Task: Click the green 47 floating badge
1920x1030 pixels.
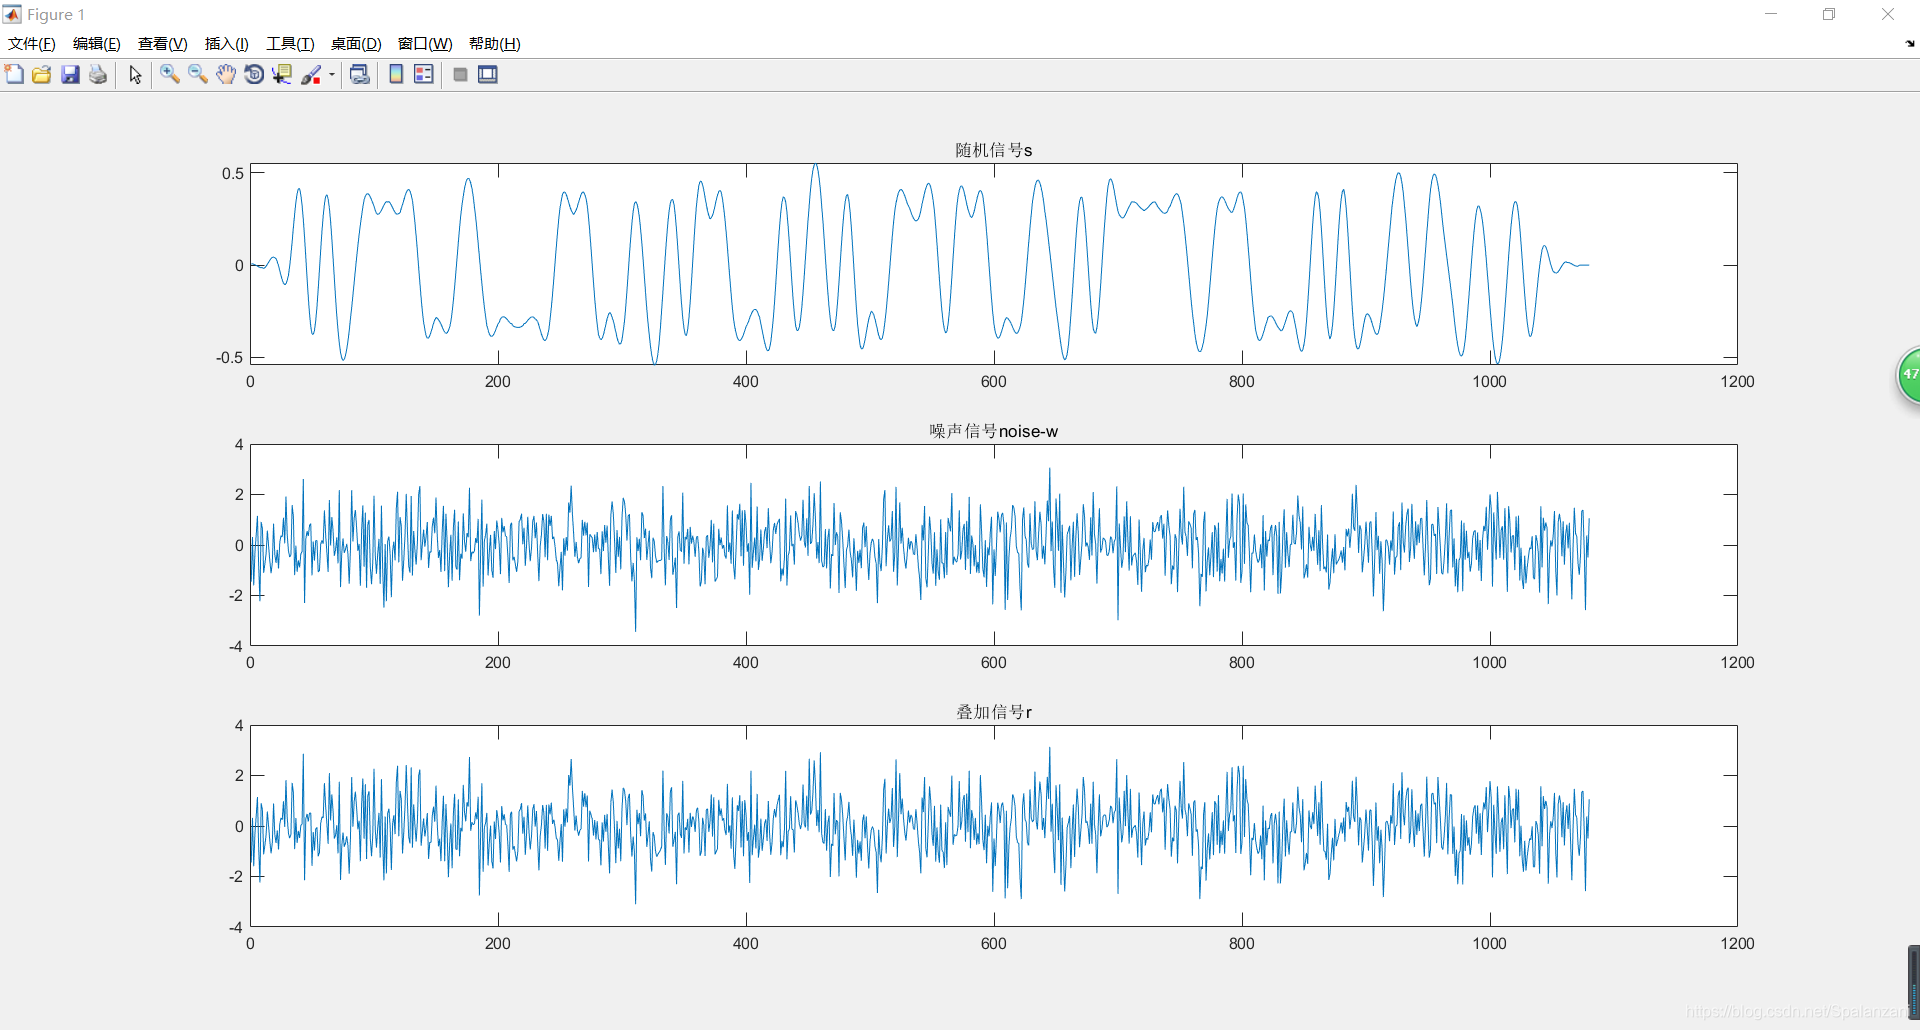Action: click(1909, 376)
